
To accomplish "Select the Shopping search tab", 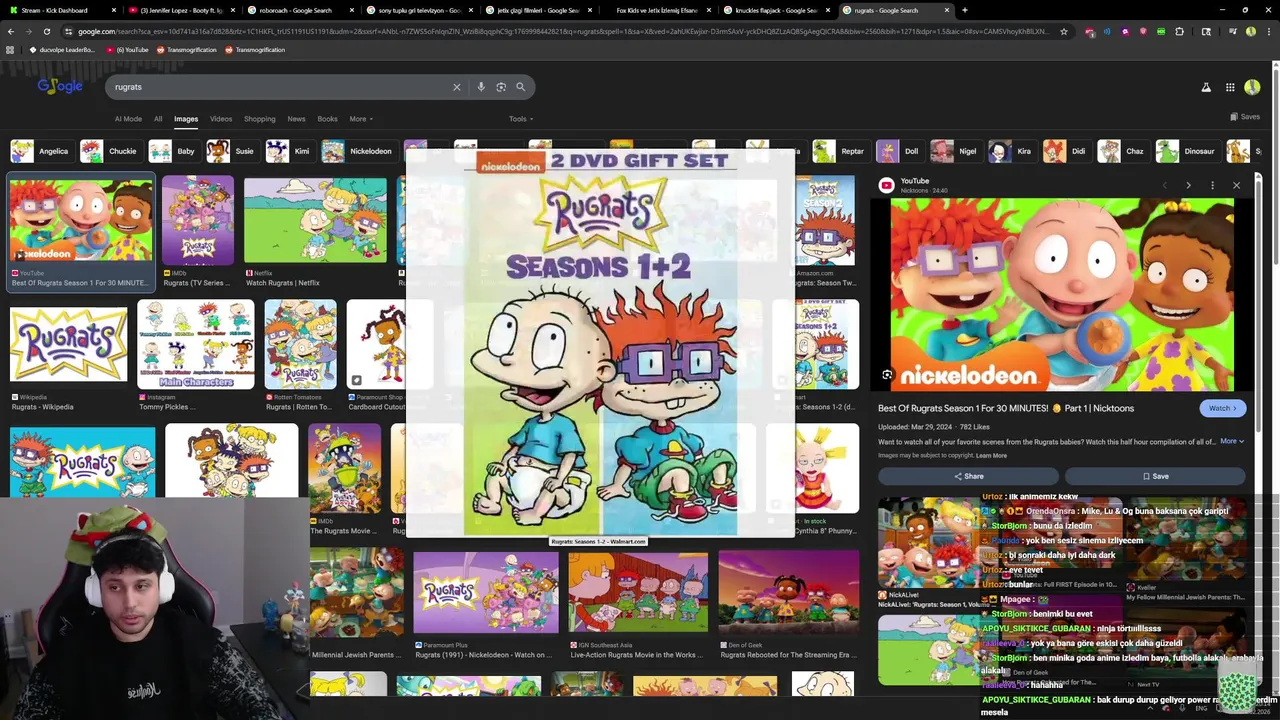I will (259, 119).
